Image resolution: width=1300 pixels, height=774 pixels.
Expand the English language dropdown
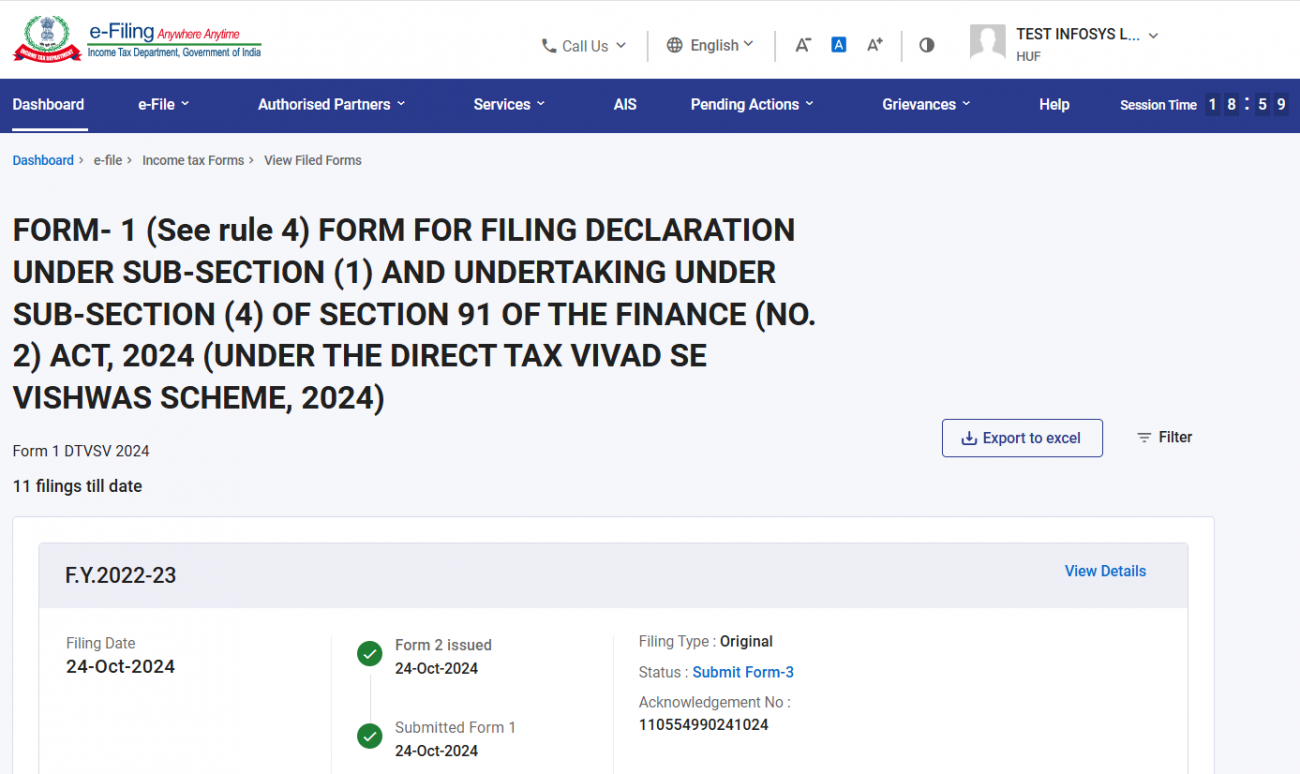point(711,45)
